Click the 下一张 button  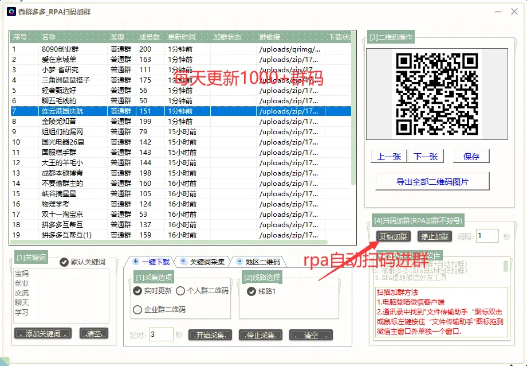[425, 156]
